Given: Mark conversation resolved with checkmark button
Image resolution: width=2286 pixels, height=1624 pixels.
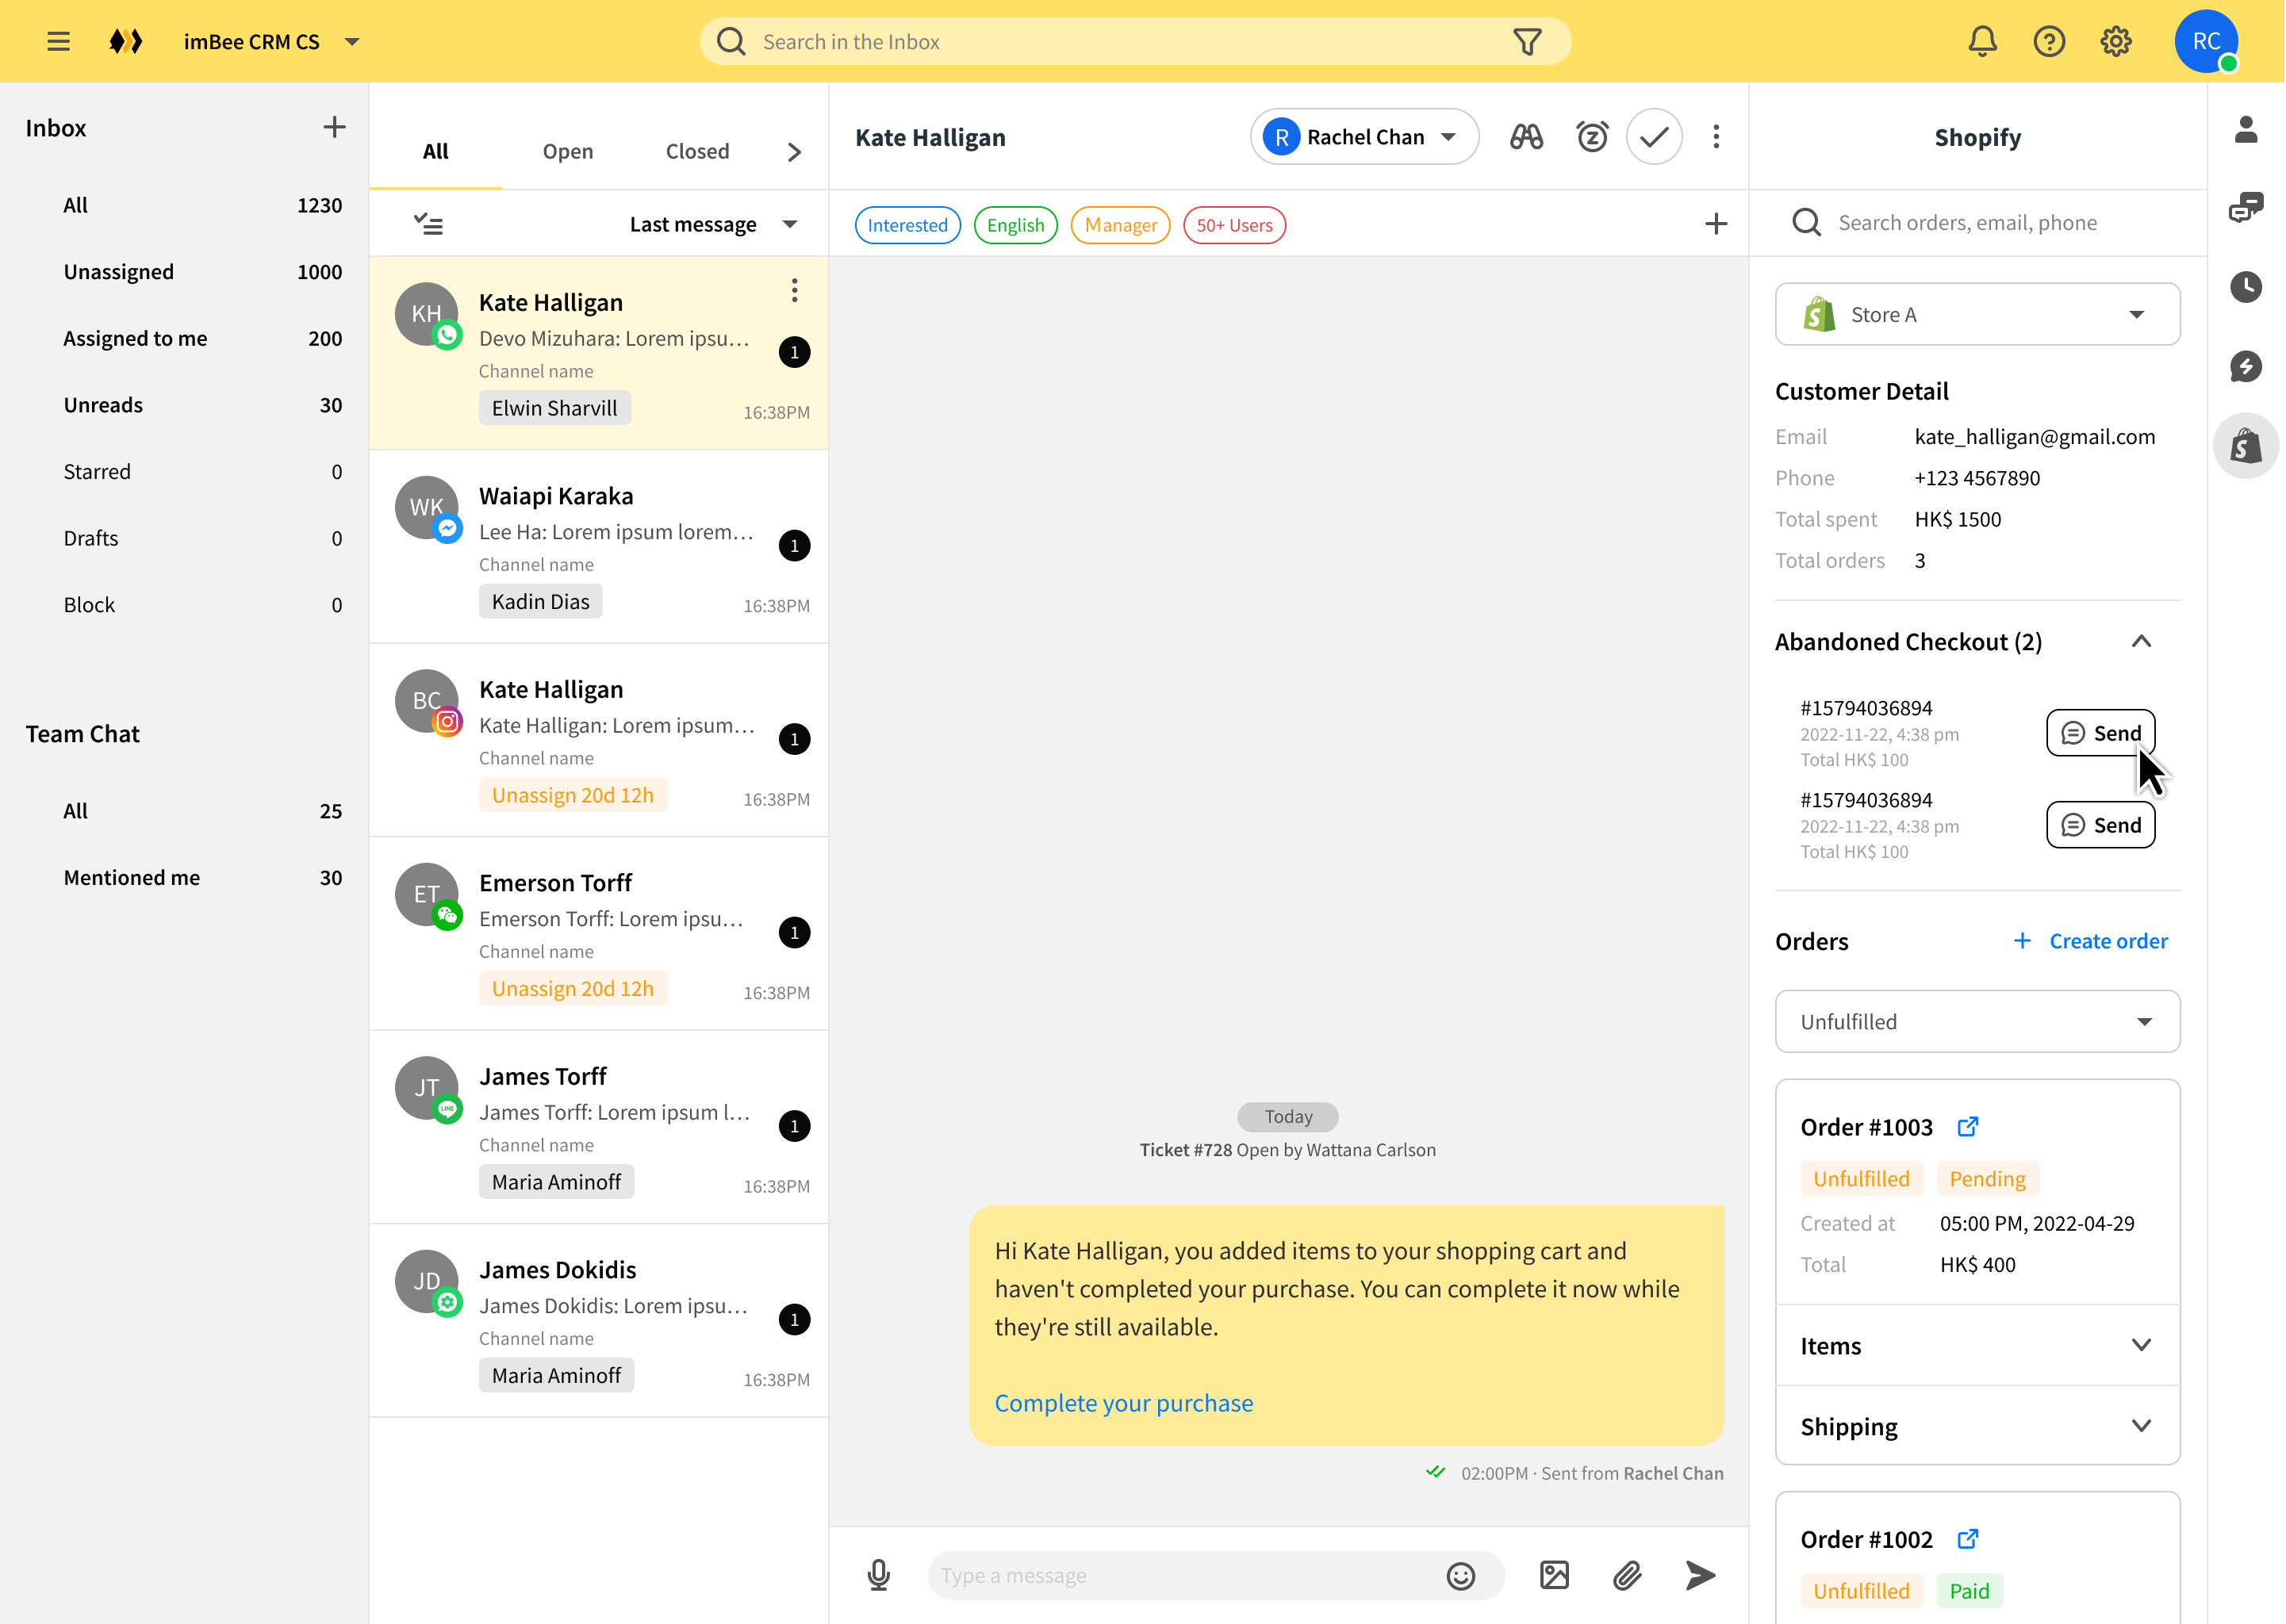Looking at the screenshot, I should click(1654, 137).
